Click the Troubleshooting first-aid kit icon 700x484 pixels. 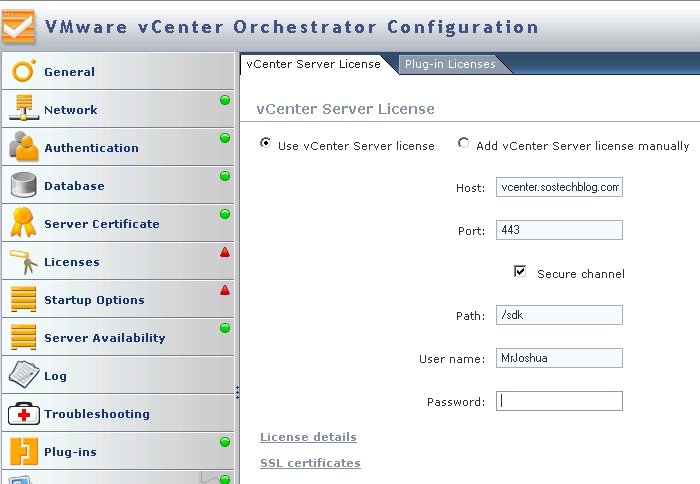24,413
